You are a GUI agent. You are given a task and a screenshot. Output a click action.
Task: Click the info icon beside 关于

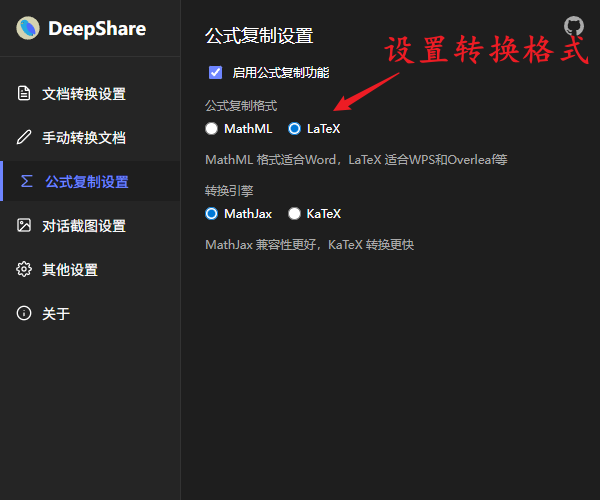24,313
